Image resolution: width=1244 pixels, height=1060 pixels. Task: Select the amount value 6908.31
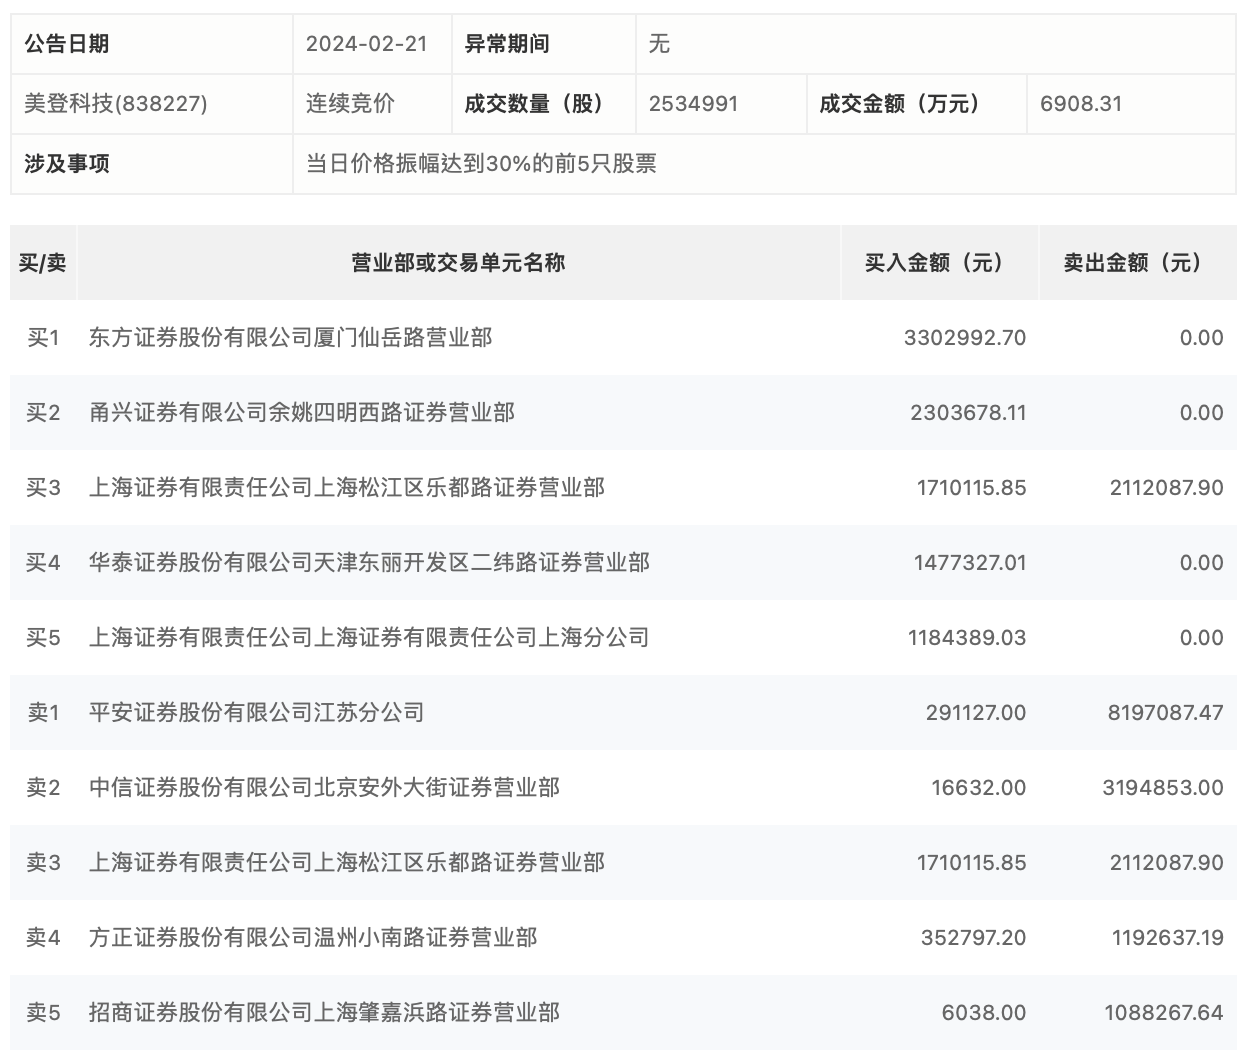tap(1081, 104)
